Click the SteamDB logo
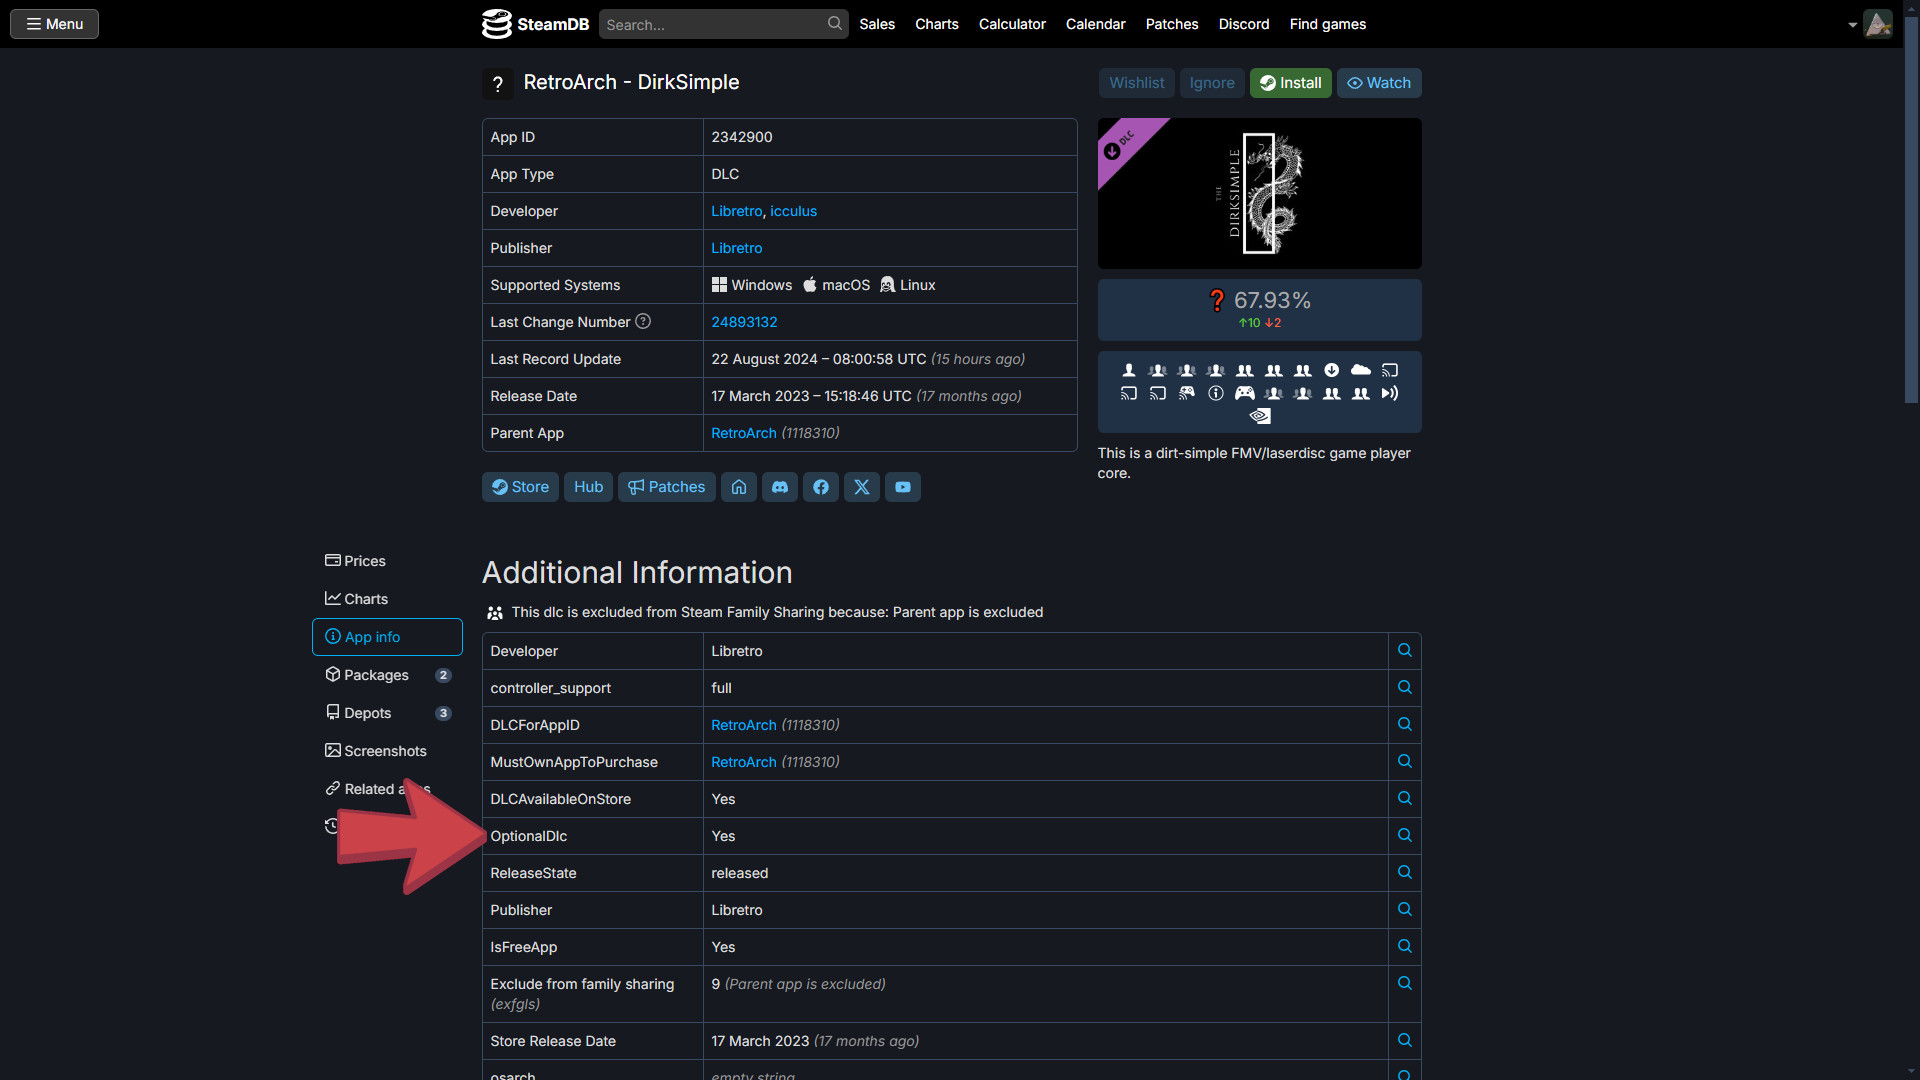Image resolution: width=1920 pixels, height=1080 pixels. click(535, 24)
